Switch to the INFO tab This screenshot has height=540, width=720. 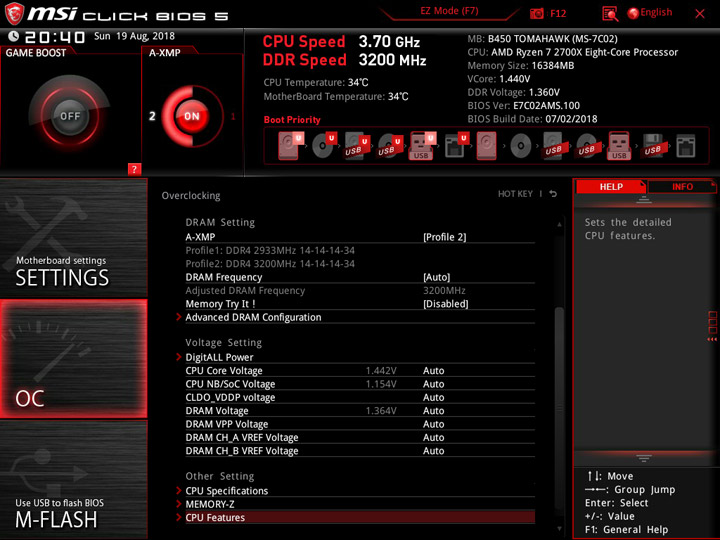[x=682, y=186]
